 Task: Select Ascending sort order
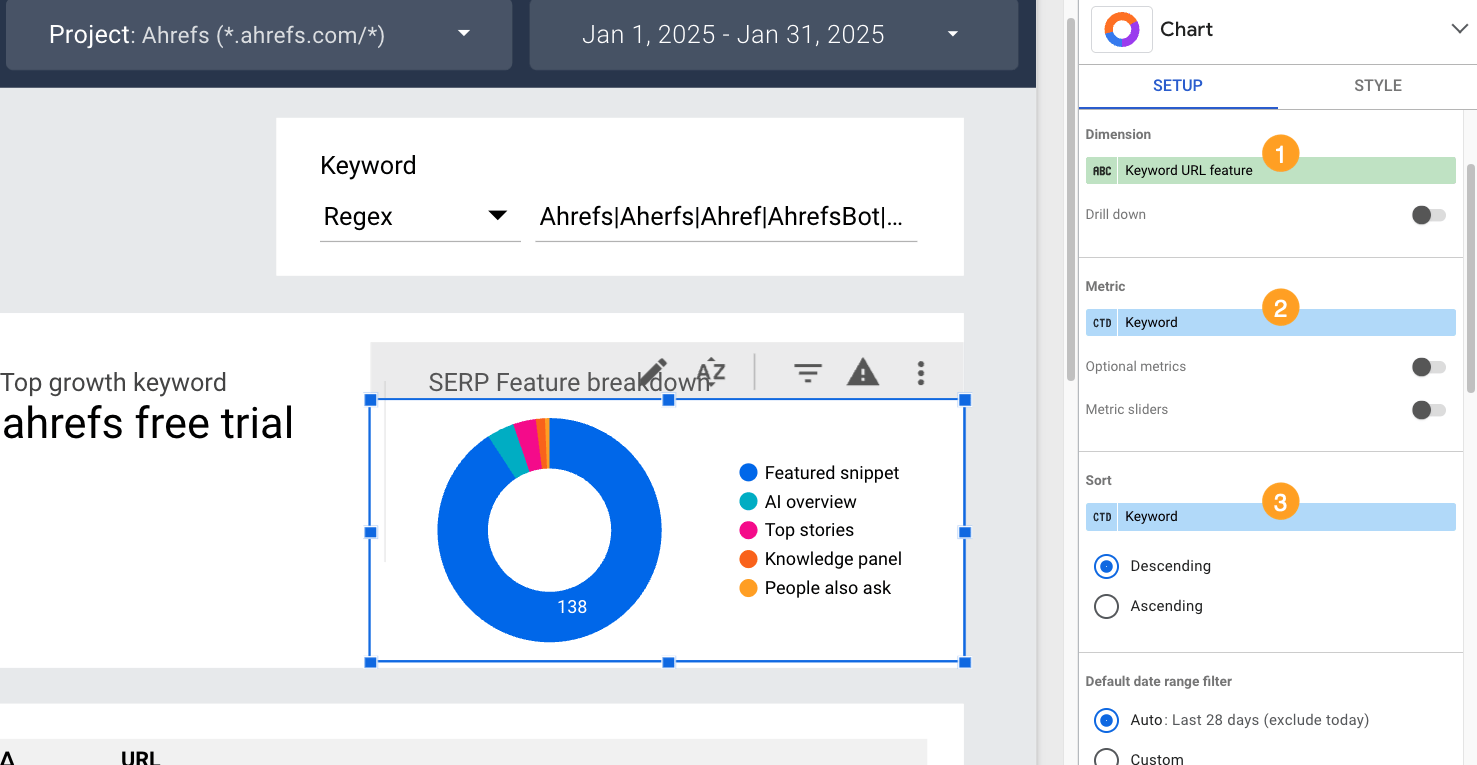[1106, 606]
